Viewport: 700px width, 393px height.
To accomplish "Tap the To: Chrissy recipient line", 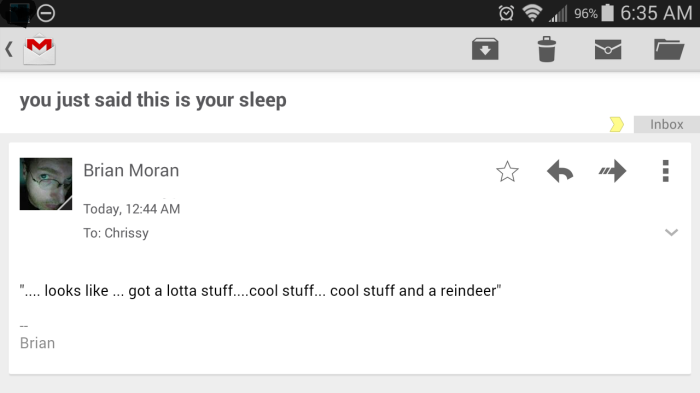I will click(116, 233).
